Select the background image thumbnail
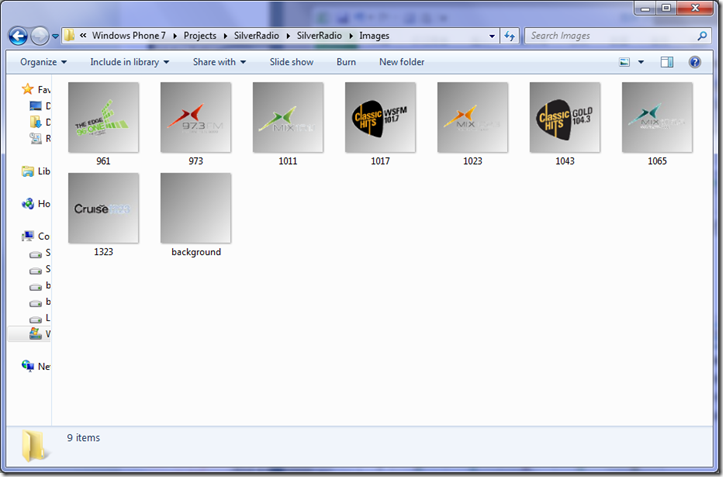723x477 pixels. [x=196, y=209]
